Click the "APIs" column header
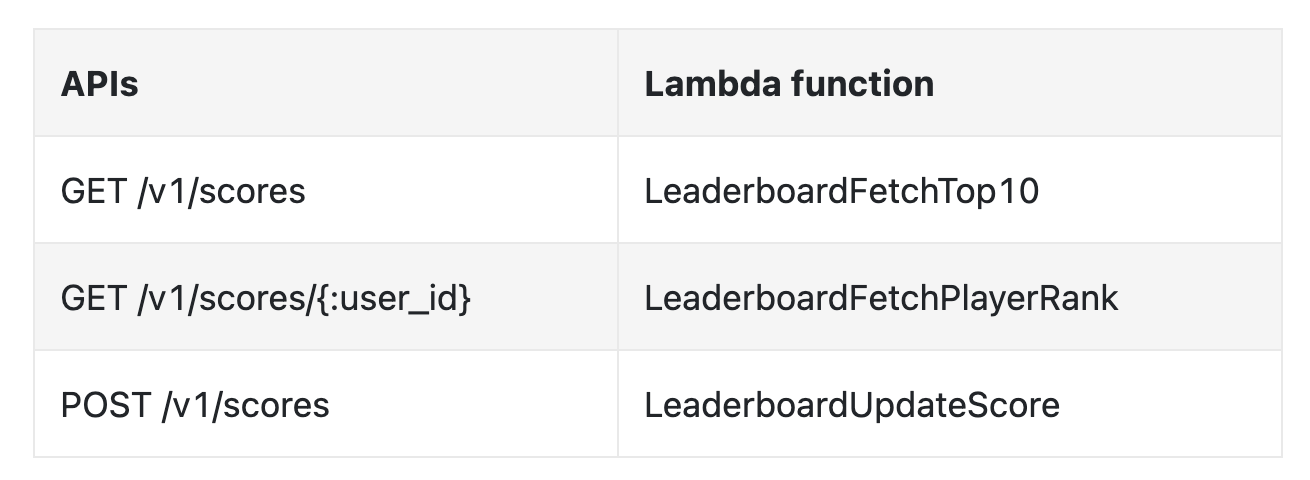 (99, 84)
